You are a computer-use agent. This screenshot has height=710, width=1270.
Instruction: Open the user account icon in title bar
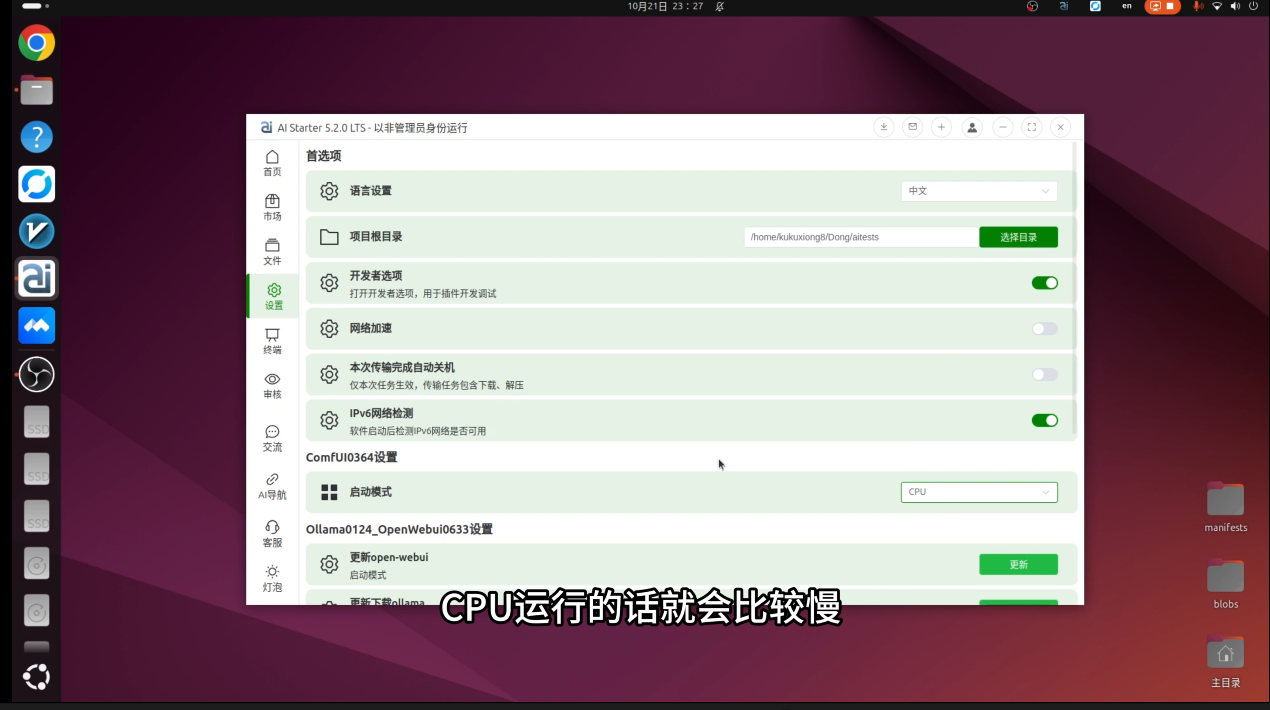click(x=972, y=127)
